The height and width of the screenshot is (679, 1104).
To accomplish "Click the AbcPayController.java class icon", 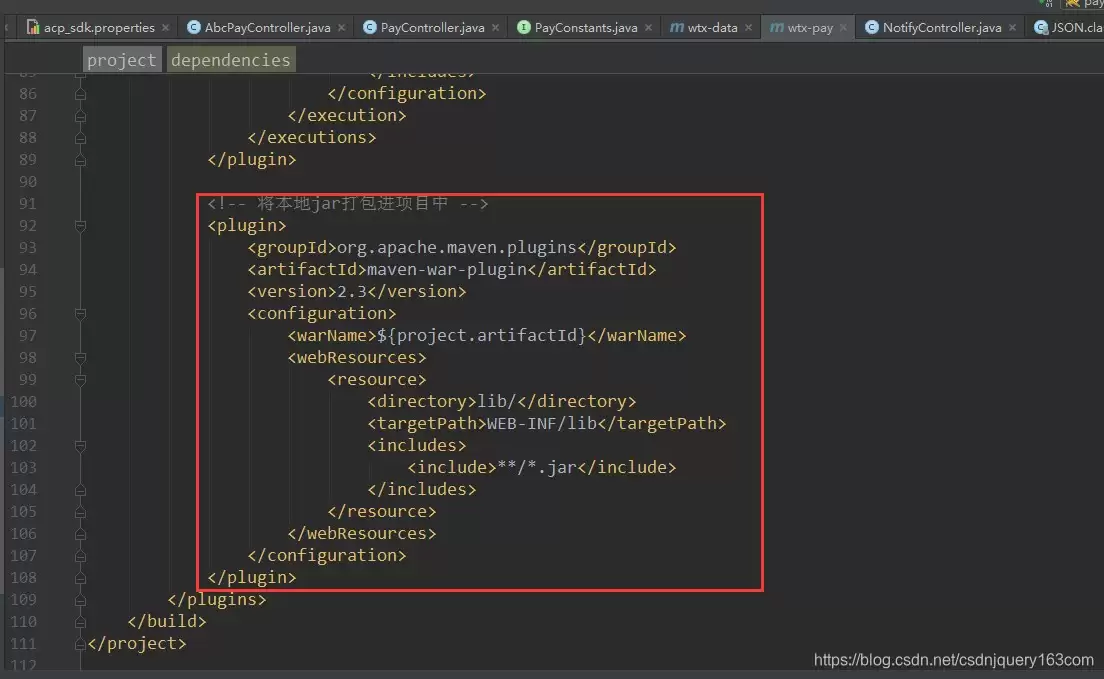I will (194, 27).
